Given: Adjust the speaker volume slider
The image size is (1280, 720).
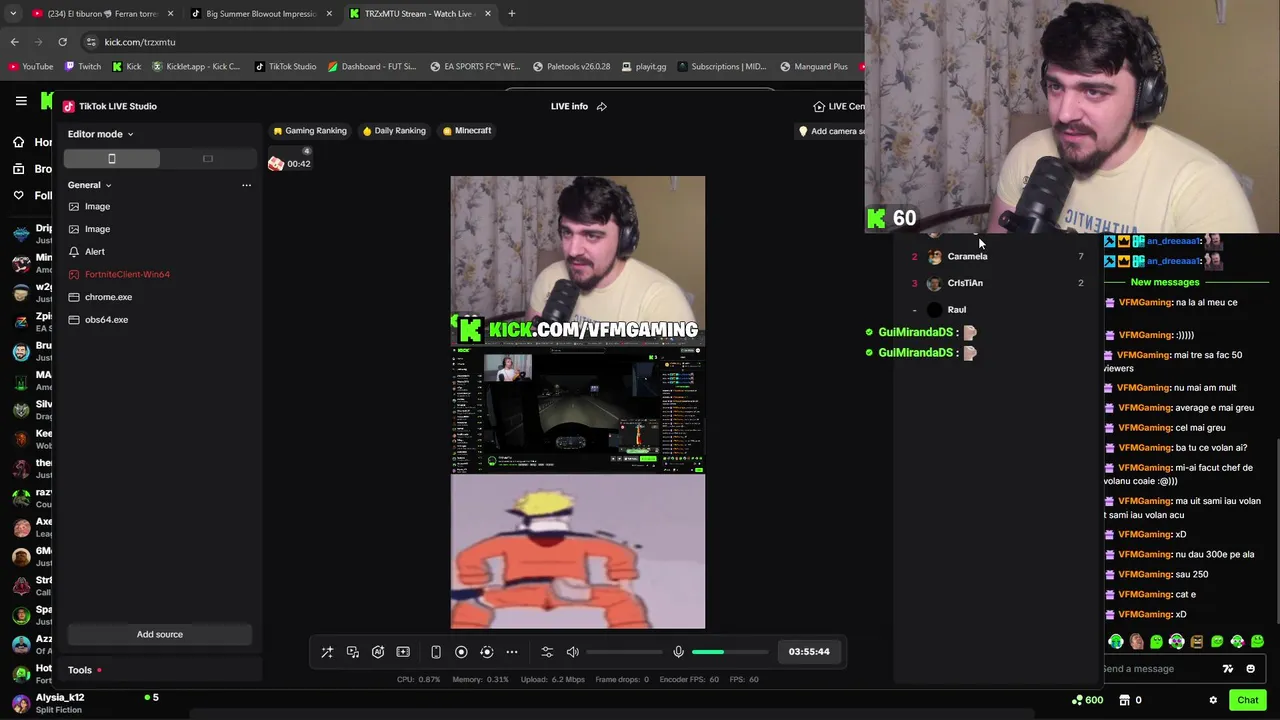Looking at the screenshot, I should click(x=625, y=652).
